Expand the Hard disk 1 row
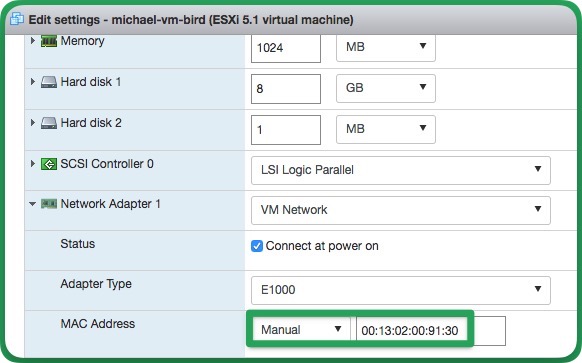Viewport: 582px width, 363px height. point(32,82)
